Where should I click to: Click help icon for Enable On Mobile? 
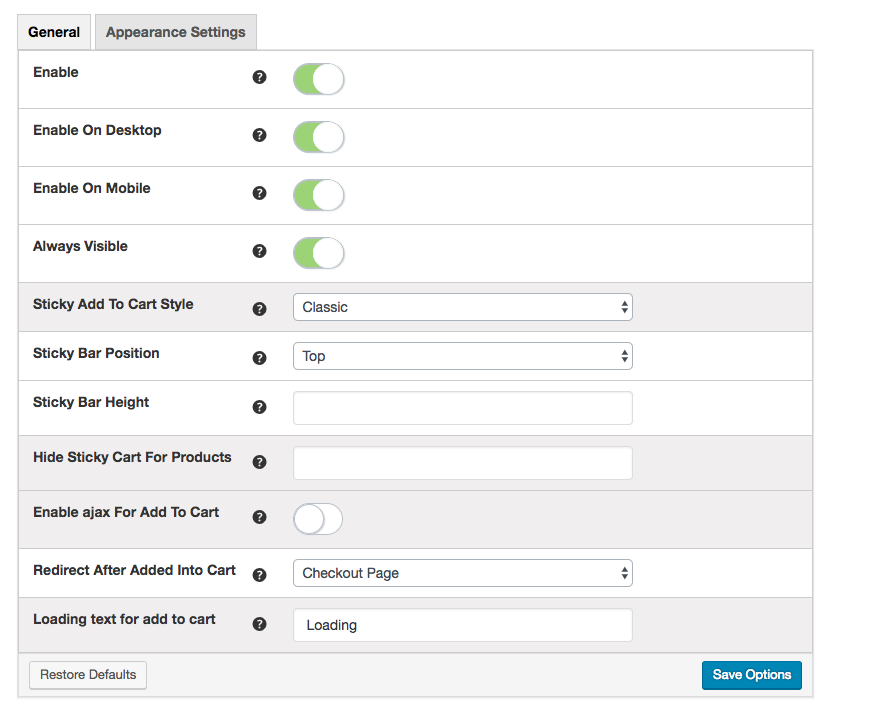(x=260, y=193)
